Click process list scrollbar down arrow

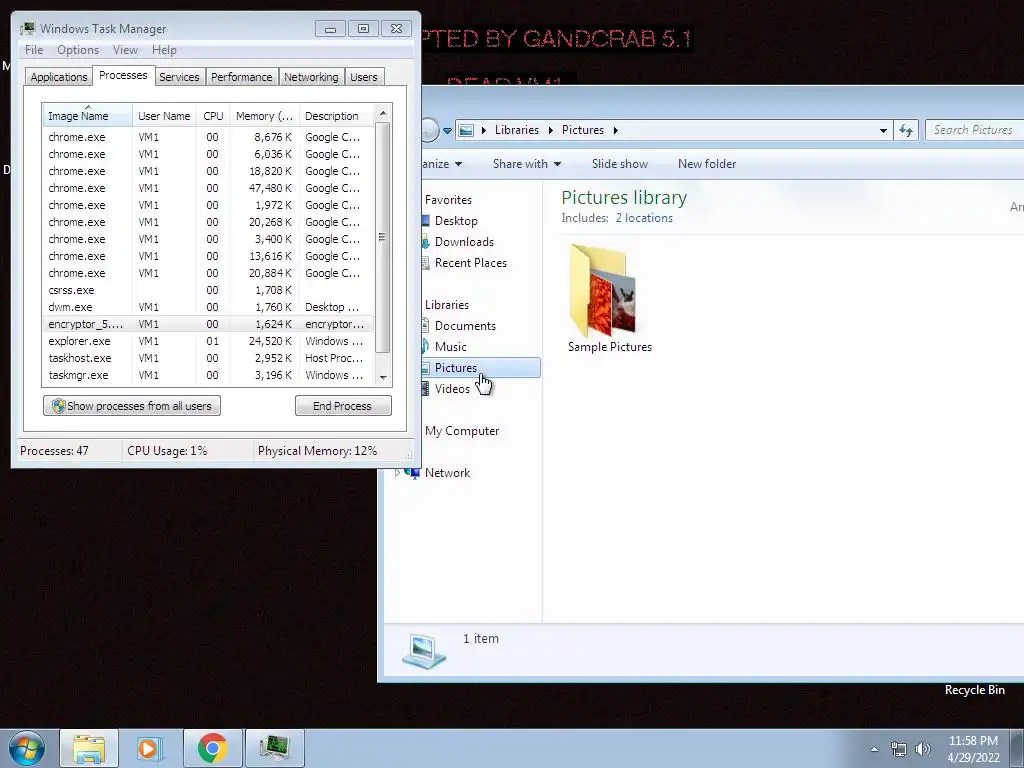tap(383, 377)
